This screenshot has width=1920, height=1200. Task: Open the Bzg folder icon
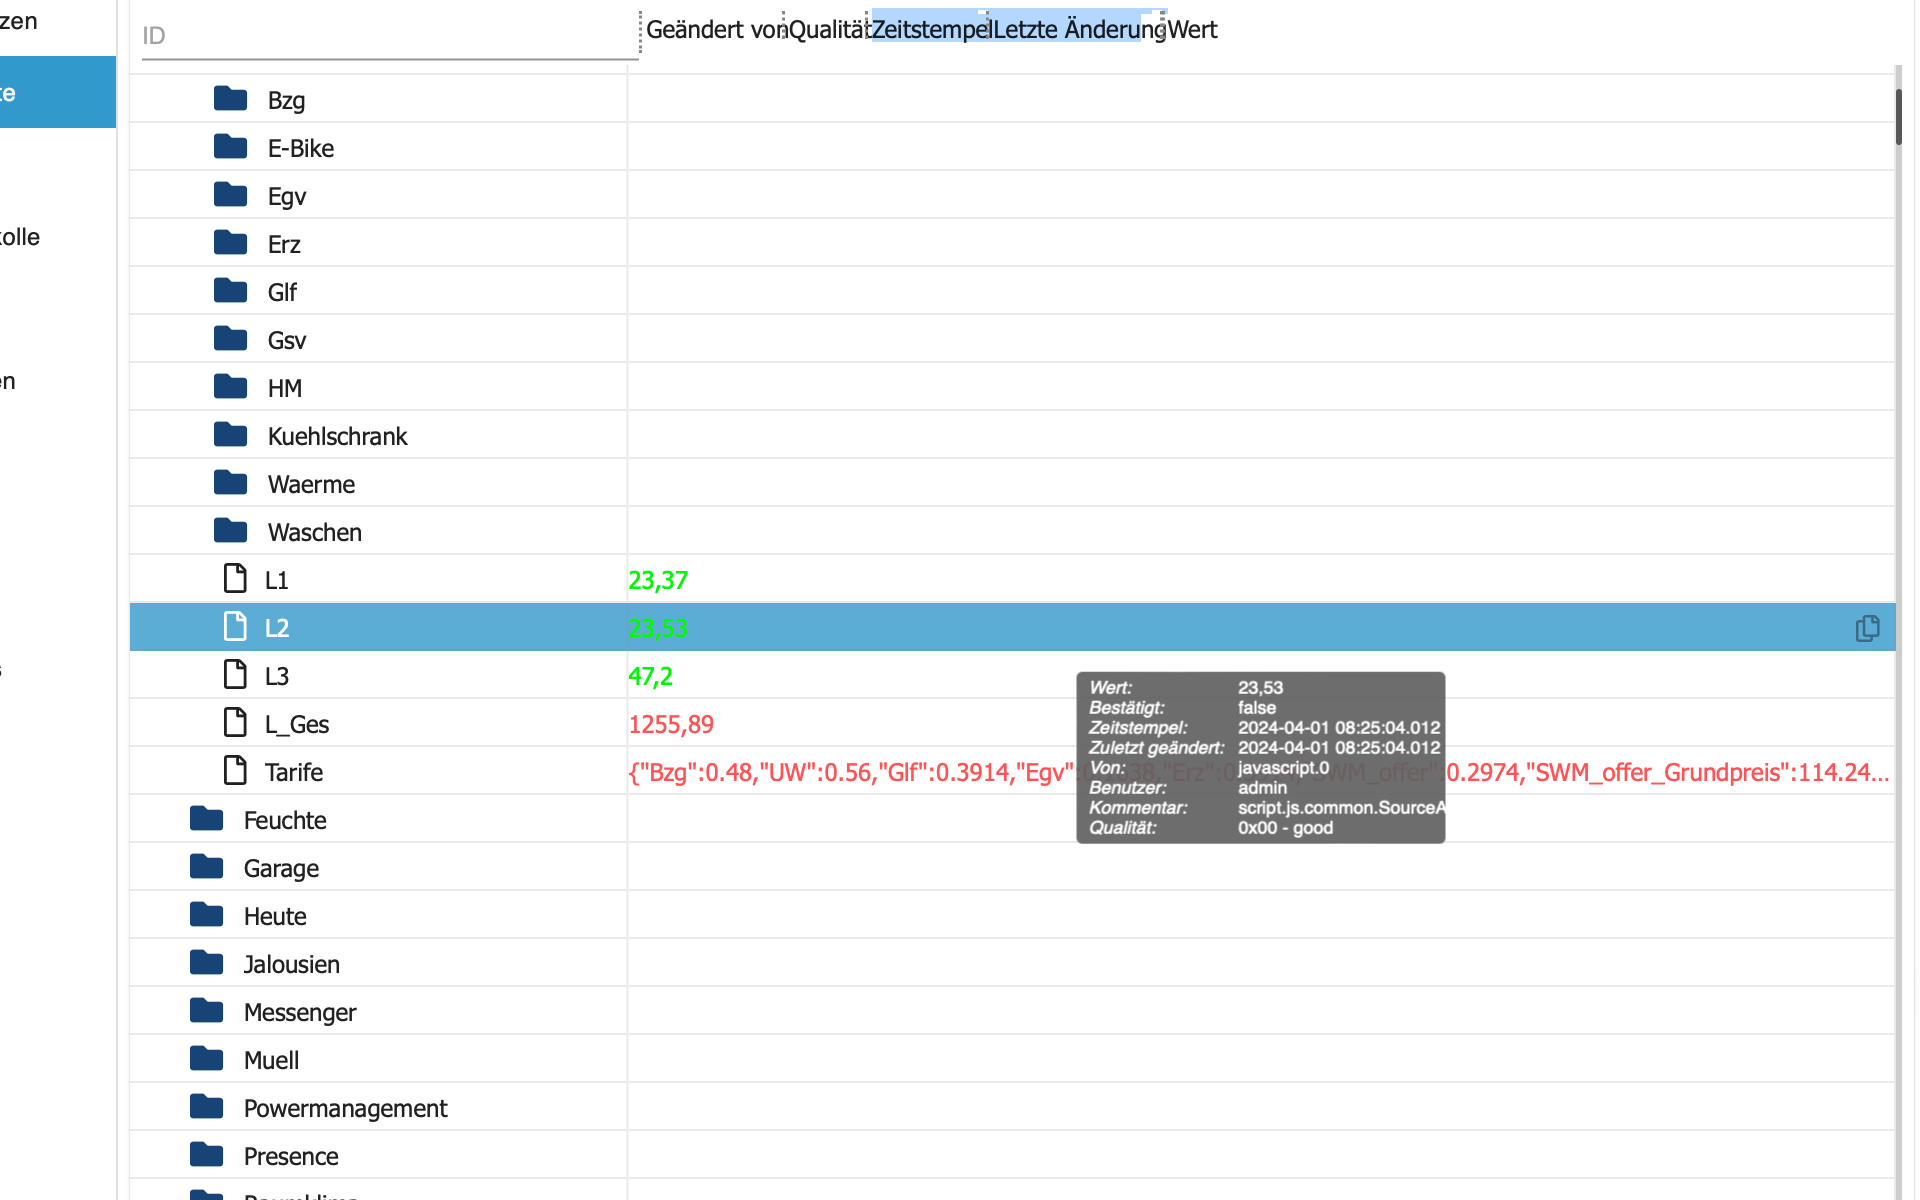[x=231, y=99]
